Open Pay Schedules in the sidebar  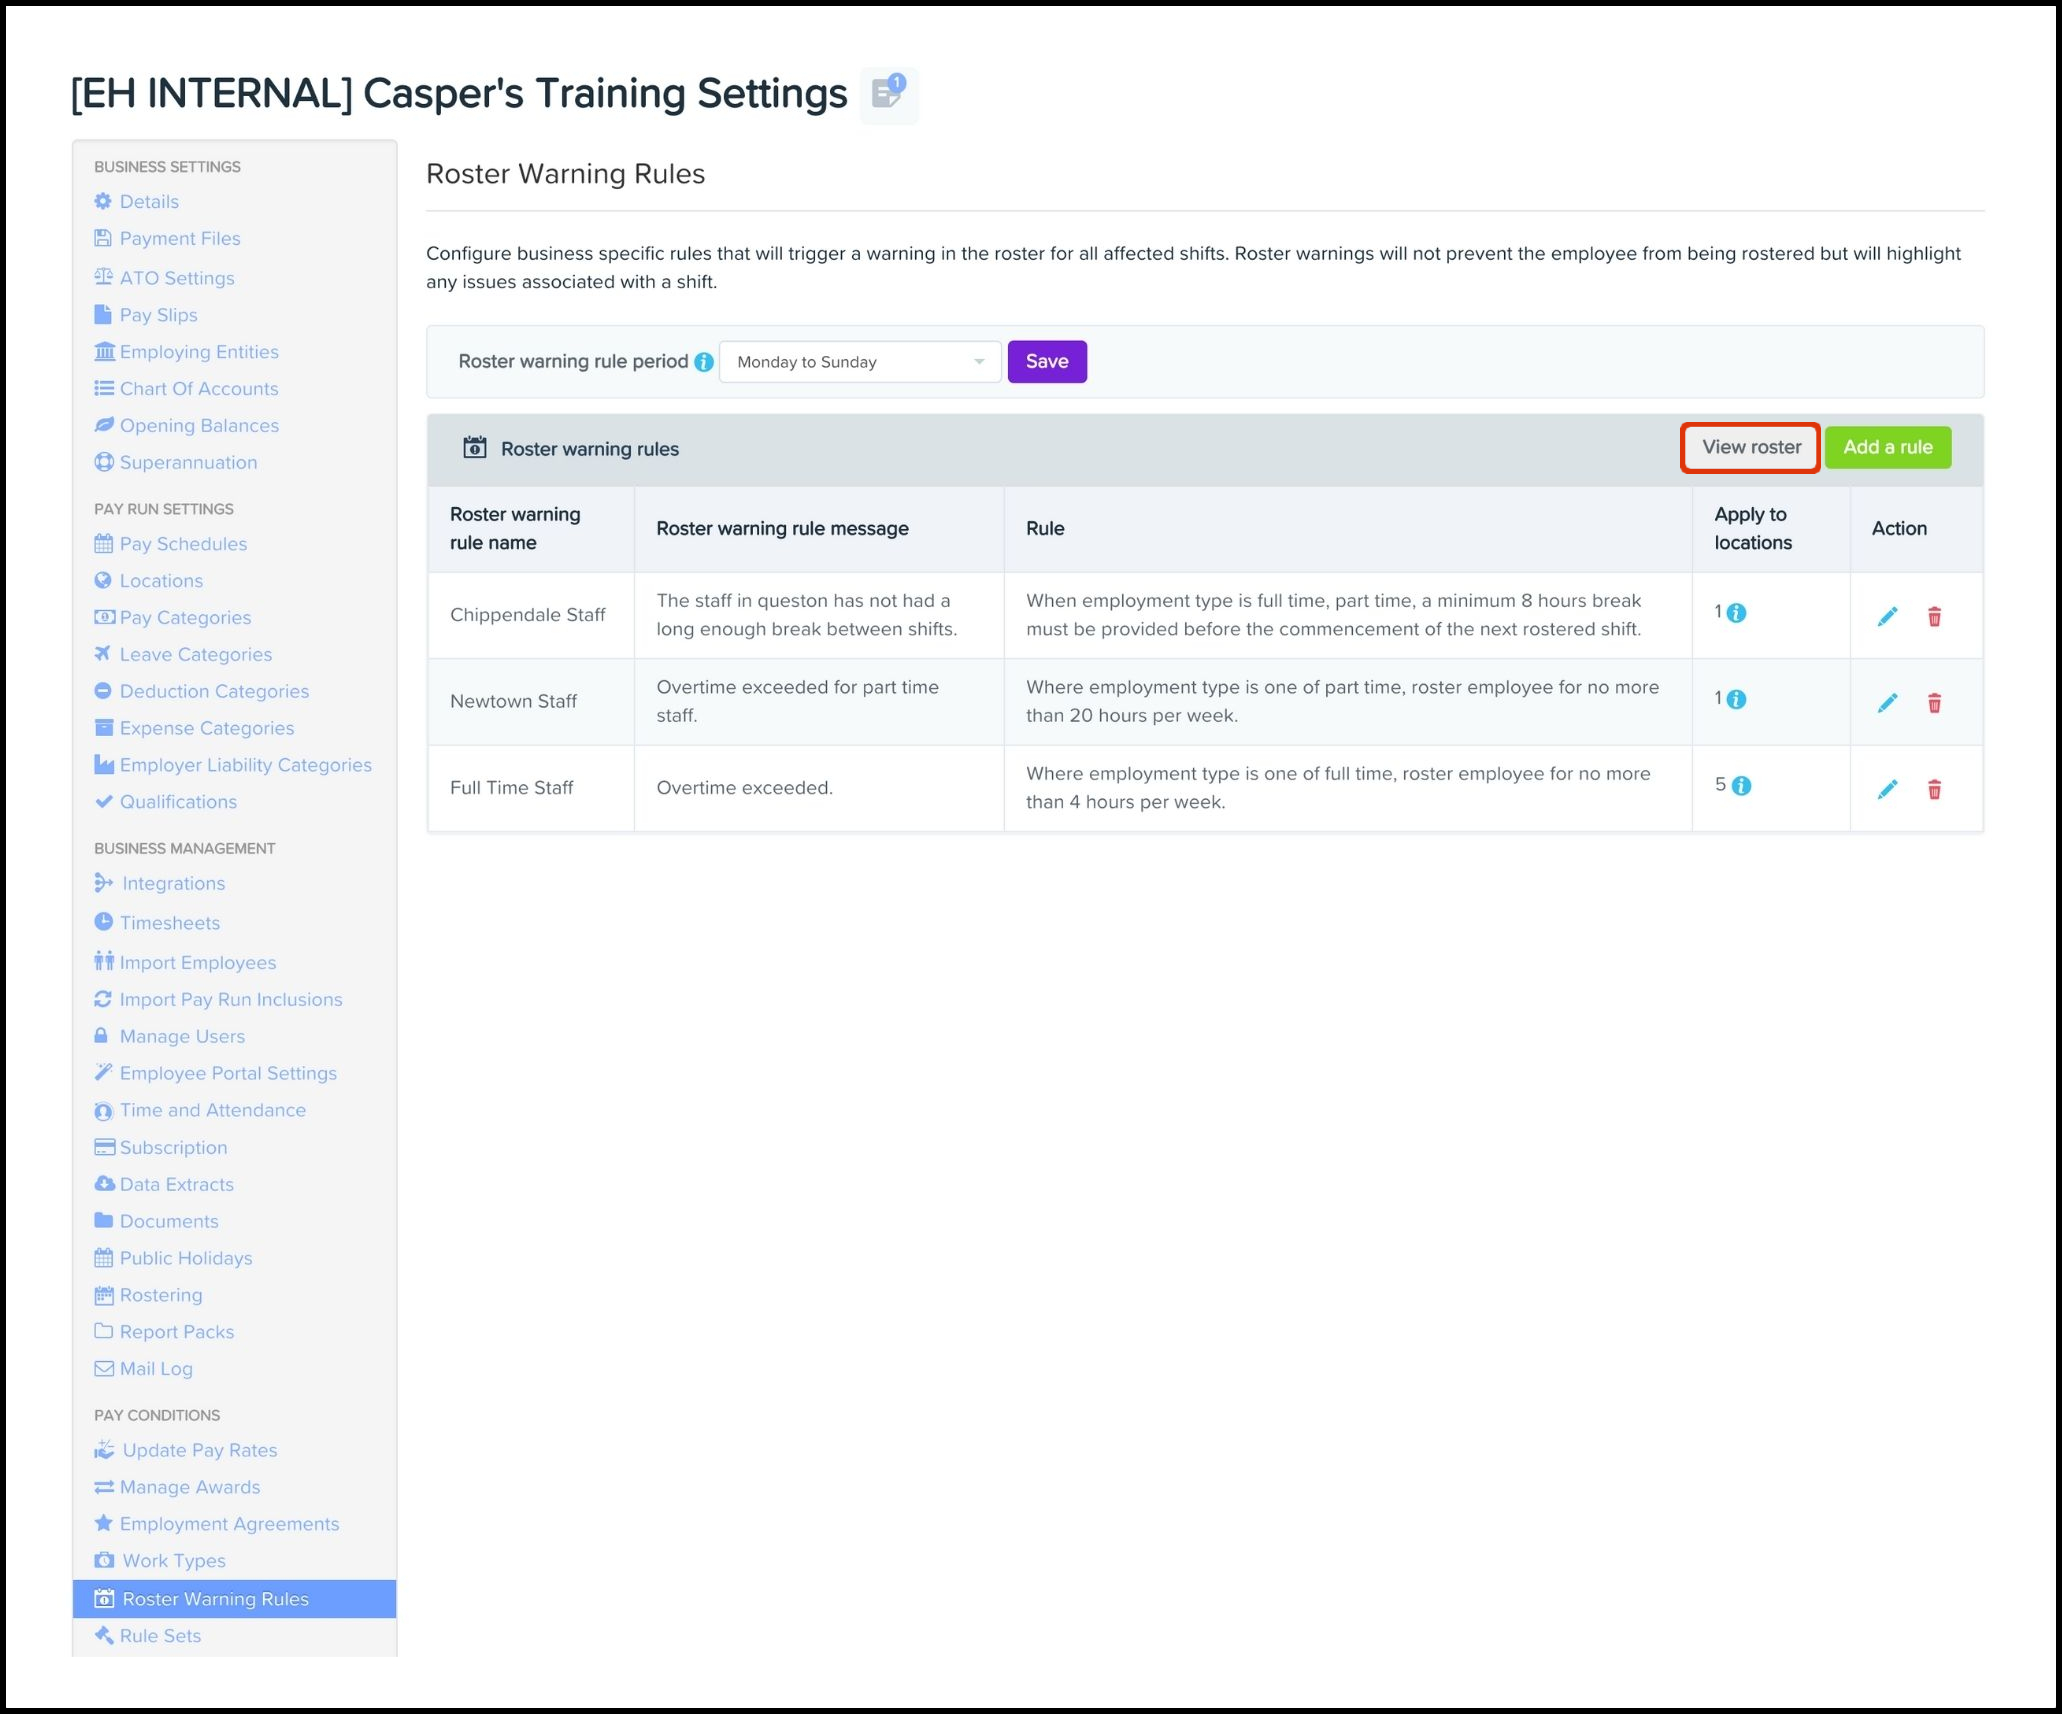[x=183, y=544]
